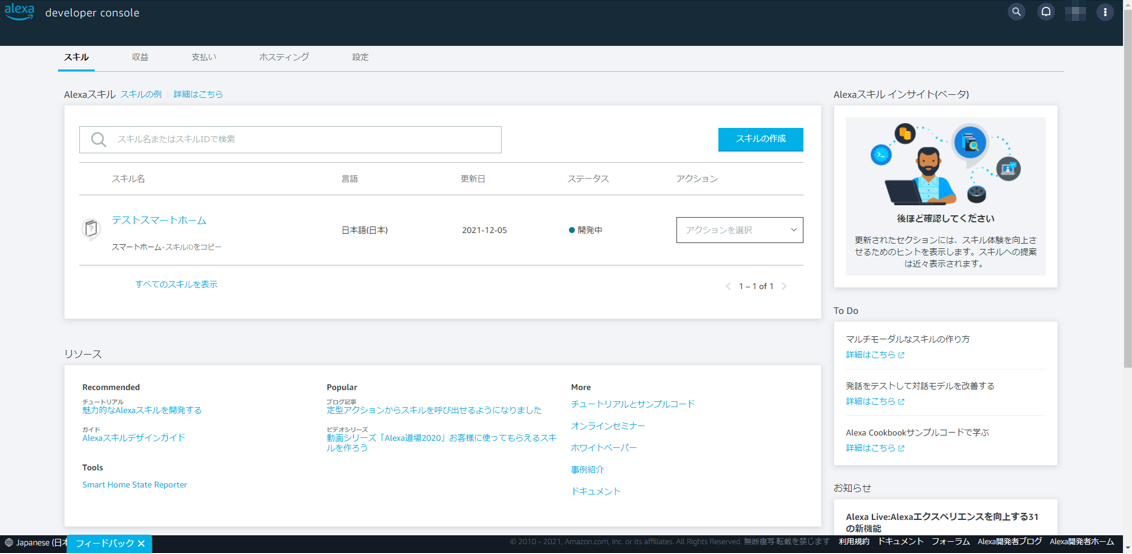Open the header search icon
This screenshot has height=554, width=1132.
(1016, 12)
